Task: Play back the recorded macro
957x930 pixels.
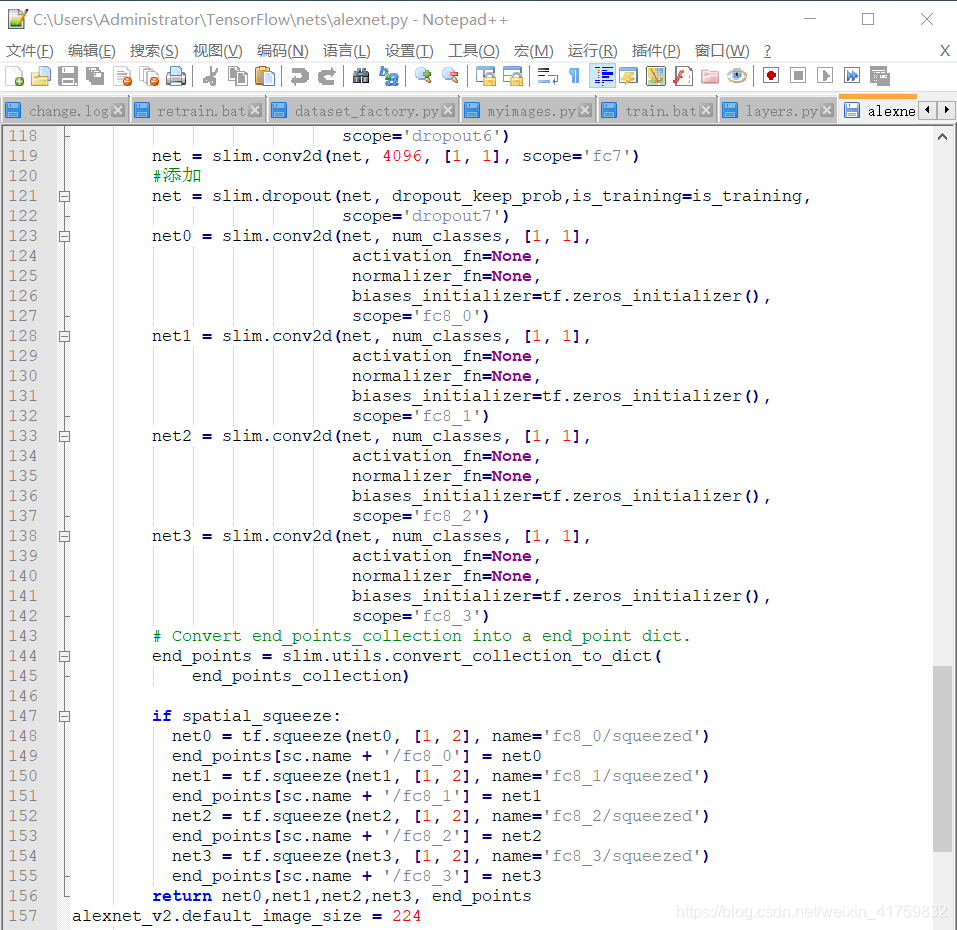Action: (824, 75)
